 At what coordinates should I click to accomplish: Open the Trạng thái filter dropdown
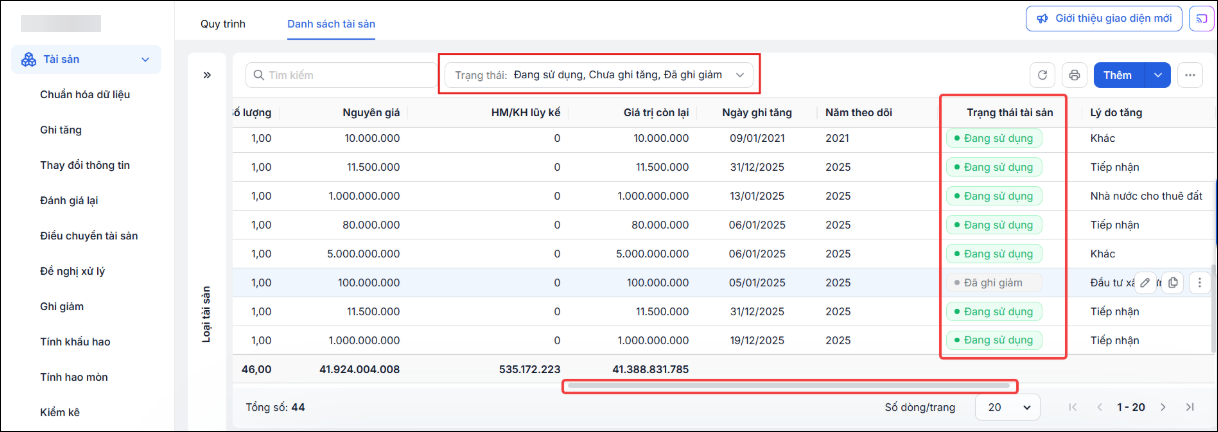pyautogui.click(x=600, y=75)
